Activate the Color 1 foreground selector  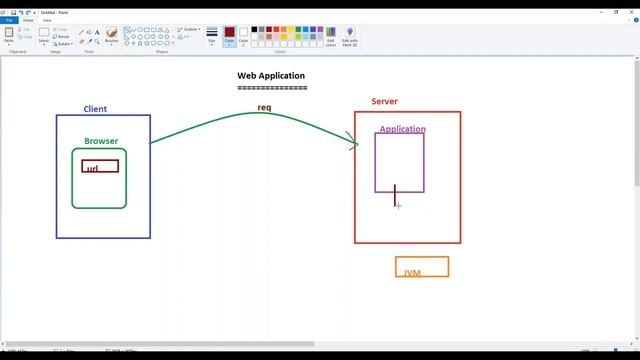point(229,36)
